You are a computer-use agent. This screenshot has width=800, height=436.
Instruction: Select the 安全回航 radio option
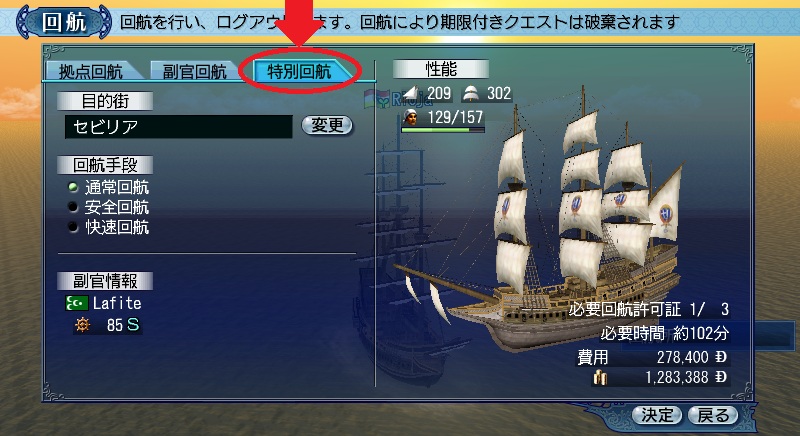[108, 208]
